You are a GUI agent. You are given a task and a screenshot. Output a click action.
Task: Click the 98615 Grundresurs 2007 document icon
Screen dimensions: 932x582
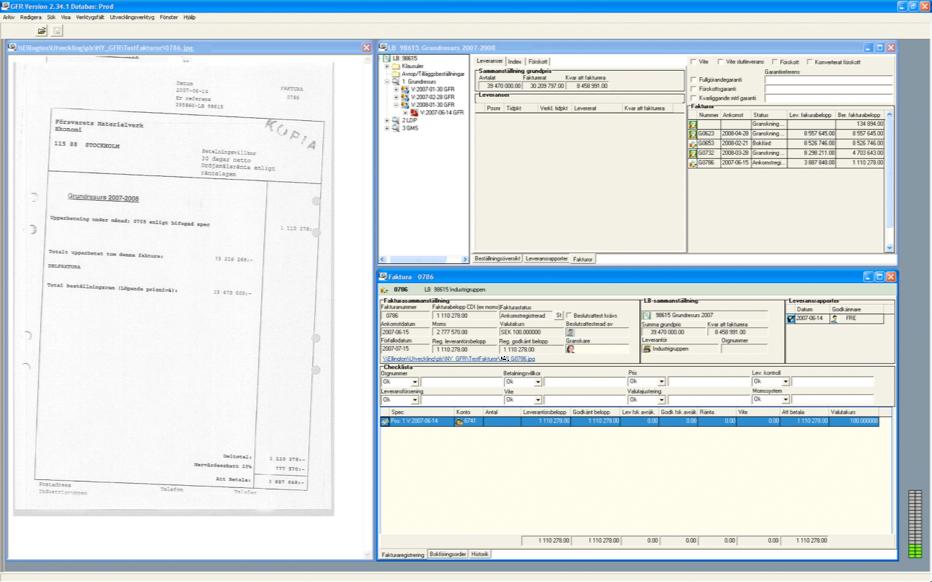coord(647,315)
